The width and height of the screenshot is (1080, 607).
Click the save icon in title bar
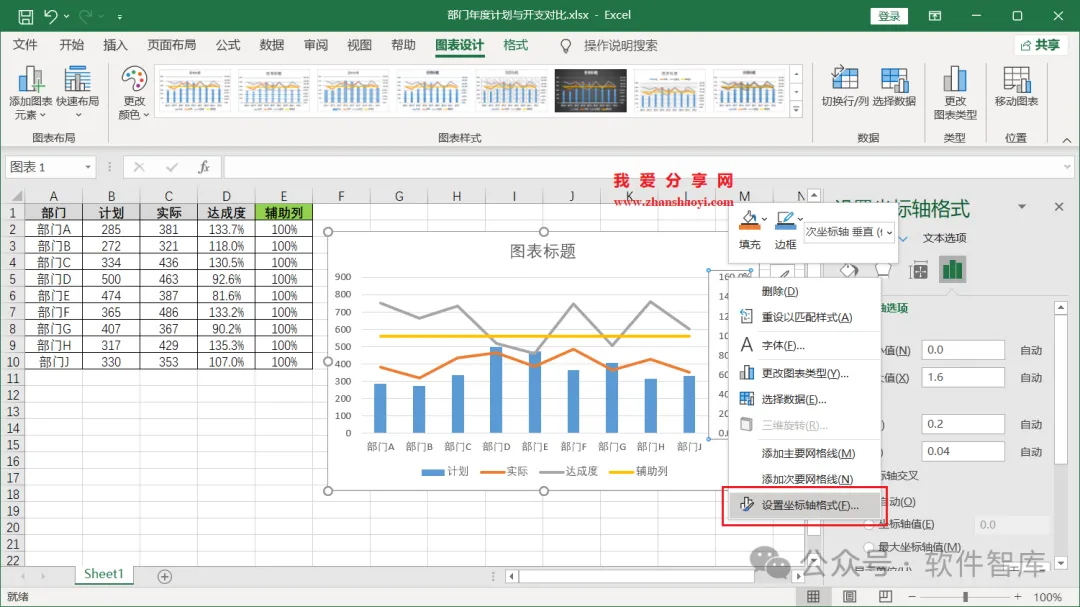click(25, 16)
